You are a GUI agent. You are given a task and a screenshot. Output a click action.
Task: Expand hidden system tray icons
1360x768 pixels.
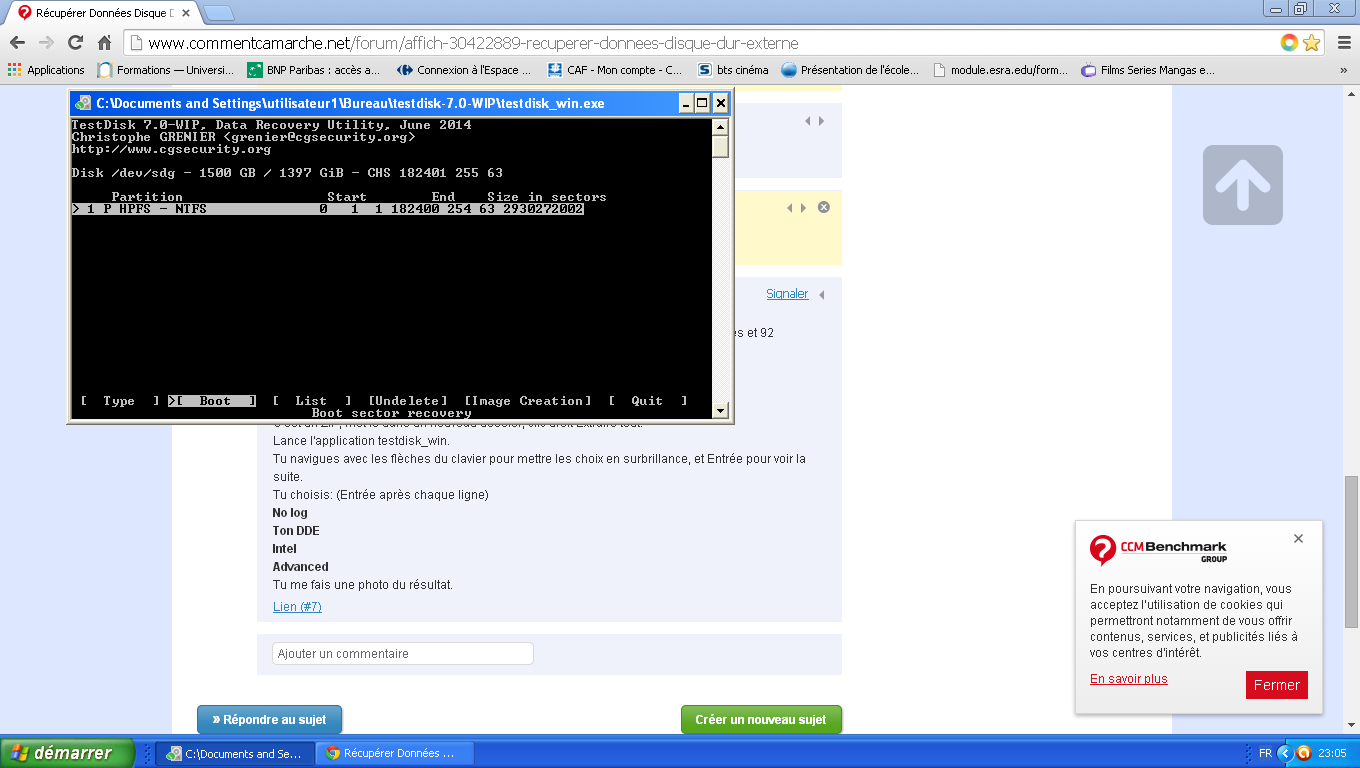point(1286,753)
